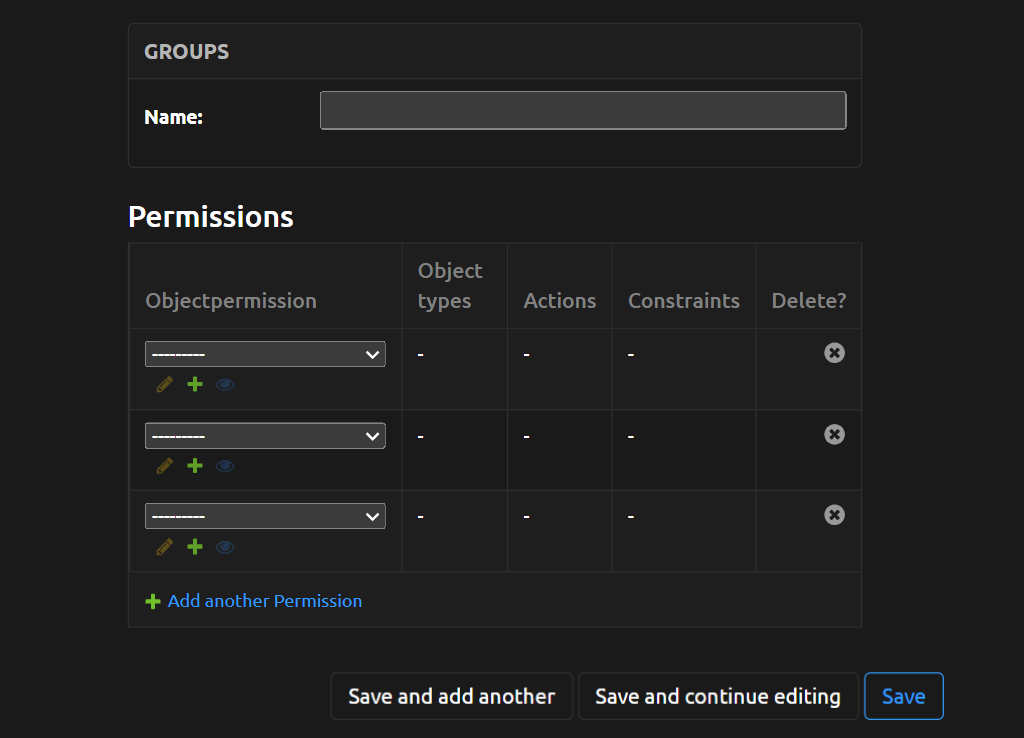
Task: Click the Add another Permission link
Action: [x=264, y=601]
